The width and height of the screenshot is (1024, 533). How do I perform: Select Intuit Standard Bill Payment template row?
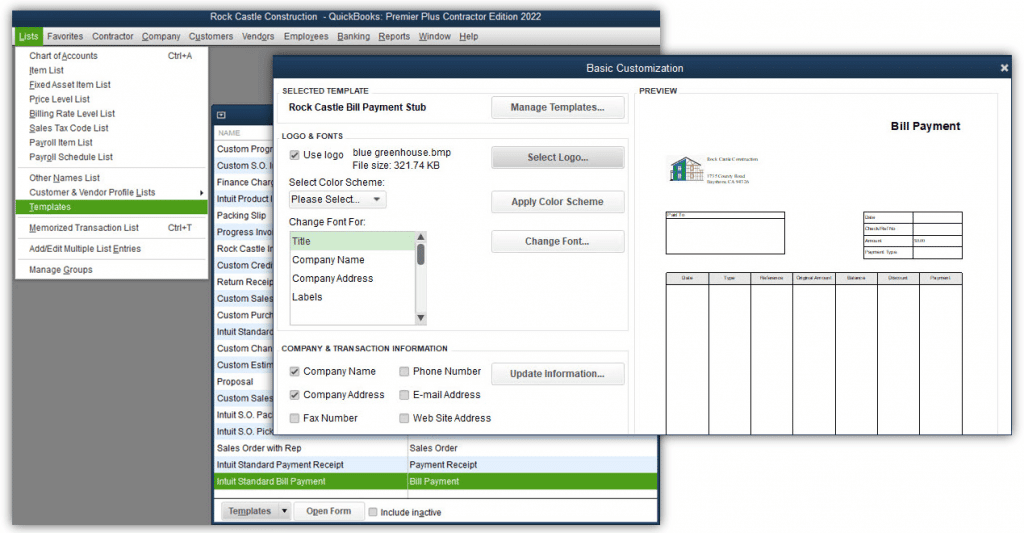coord(435,481)
